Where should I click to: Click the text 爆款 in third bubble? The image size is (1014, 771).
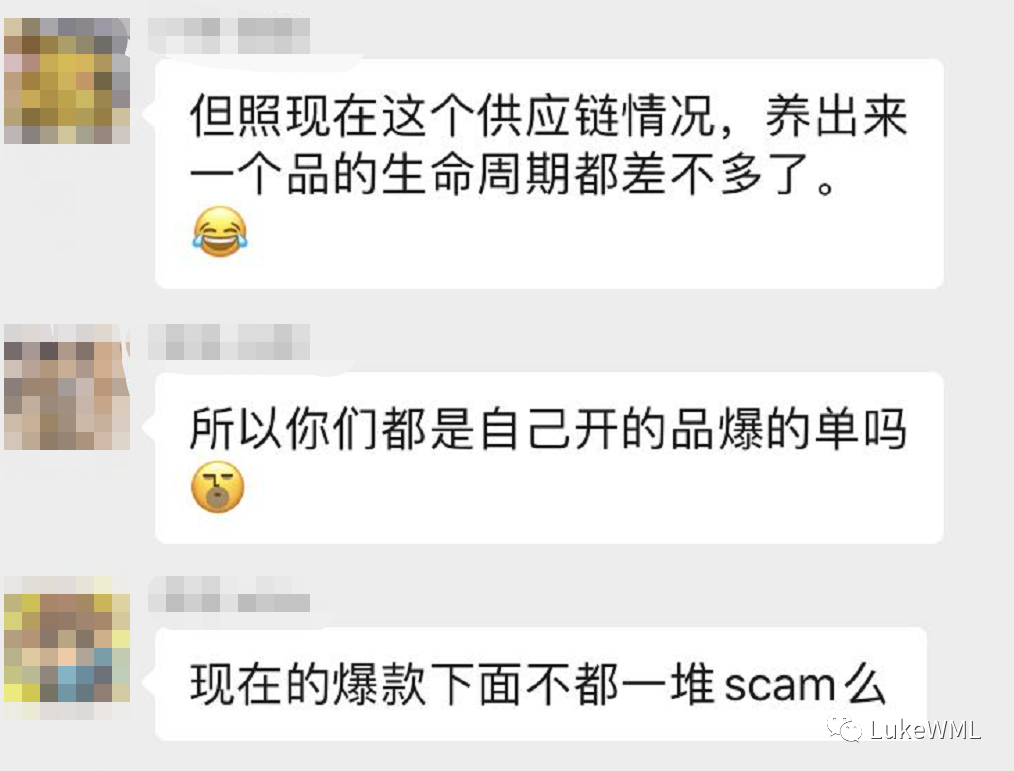380,685
